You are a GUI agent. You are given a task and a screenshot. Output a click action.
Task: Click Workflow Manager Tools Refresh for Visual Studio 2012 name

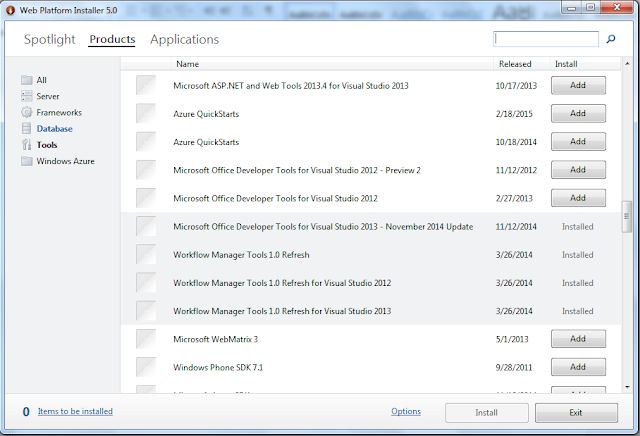(282, 283)
